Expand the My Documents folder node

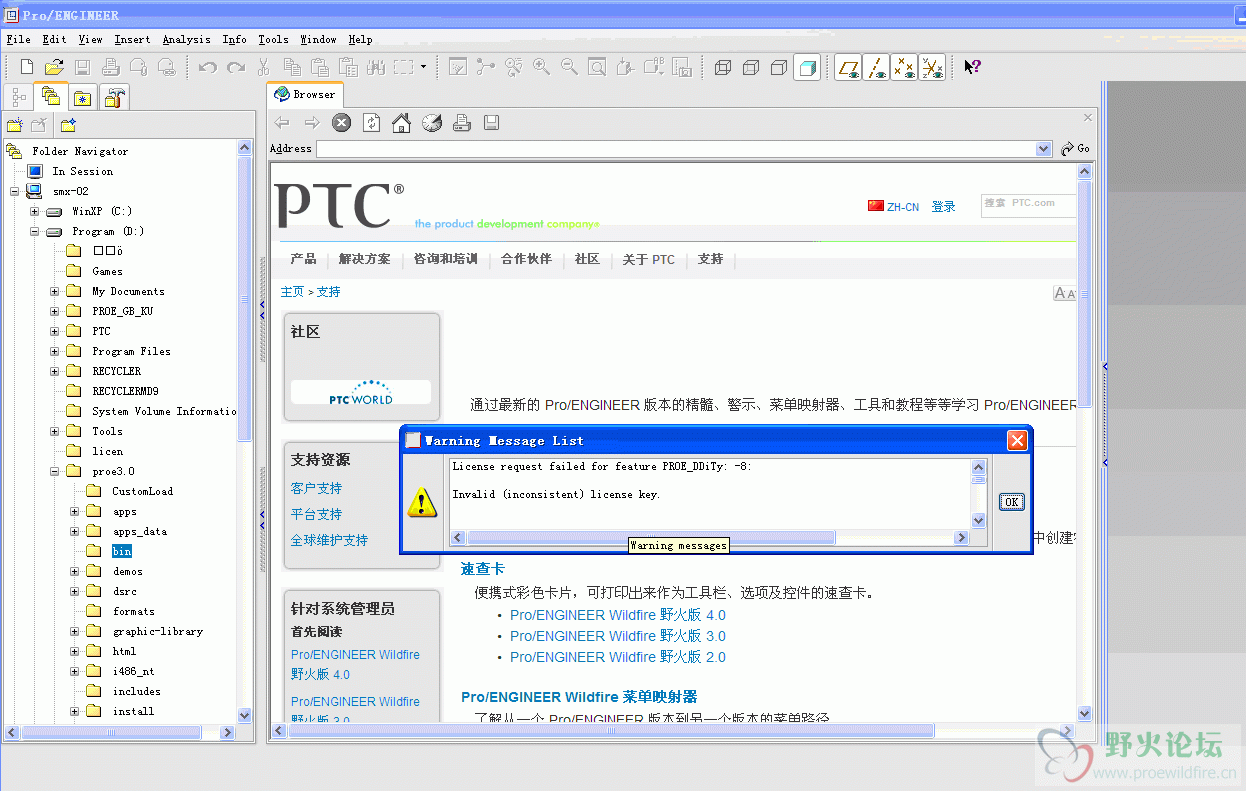[x=55, y=291]
